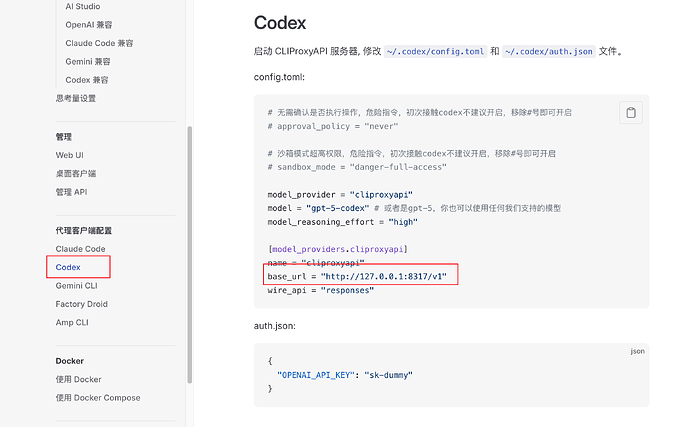Click the [model_providers.cliproxyapi] section header

tap(338, 249)
